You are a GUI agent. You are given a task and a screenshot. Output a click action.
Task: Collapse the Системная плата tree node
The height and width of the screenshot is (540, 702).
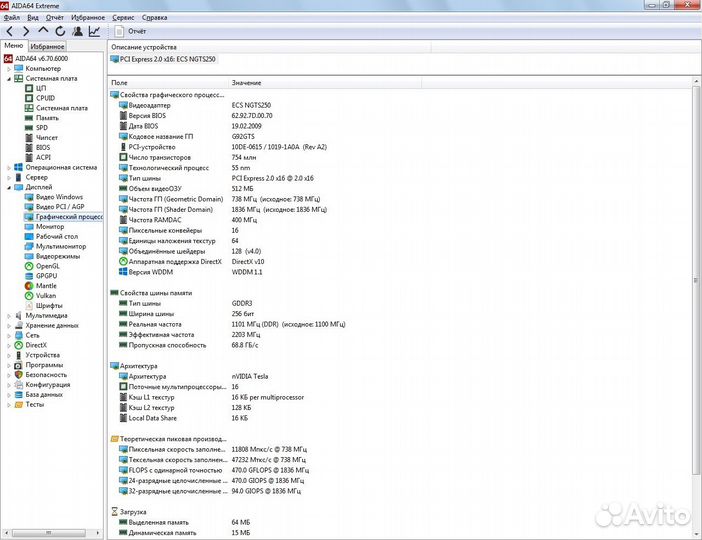tap(9, 79)
